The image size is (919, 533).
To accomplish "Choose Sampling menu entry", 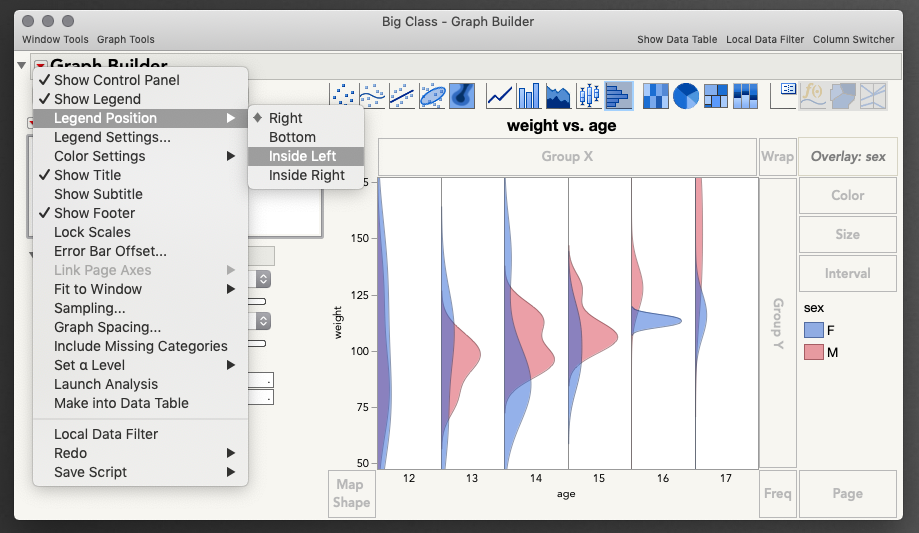I will pos(141,308).
